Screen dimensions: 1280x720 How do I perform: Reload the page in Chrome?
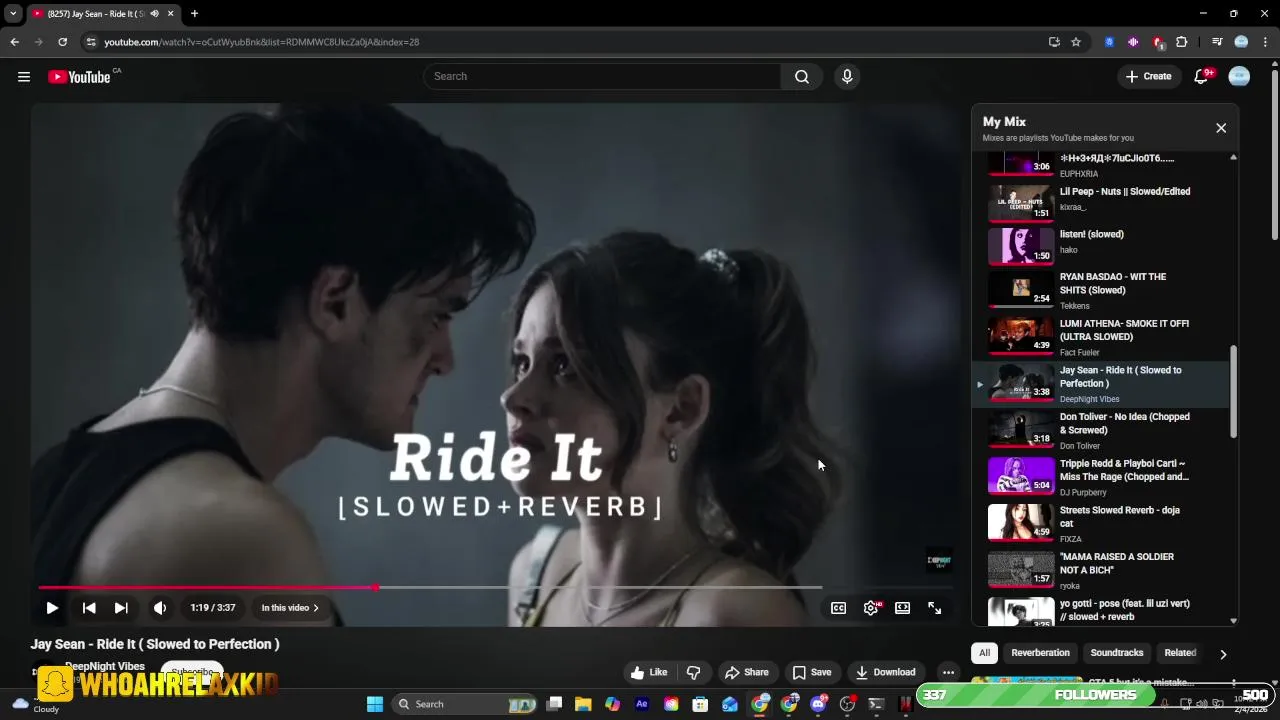tap(62, 42)
